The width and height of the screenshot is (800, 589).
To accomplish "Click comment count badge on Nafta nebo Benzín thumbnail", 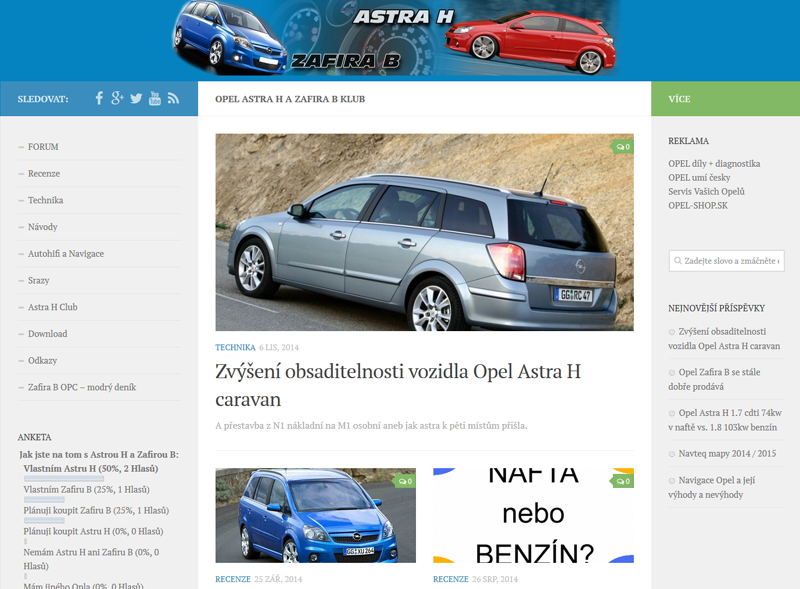I will coord(622,481).
